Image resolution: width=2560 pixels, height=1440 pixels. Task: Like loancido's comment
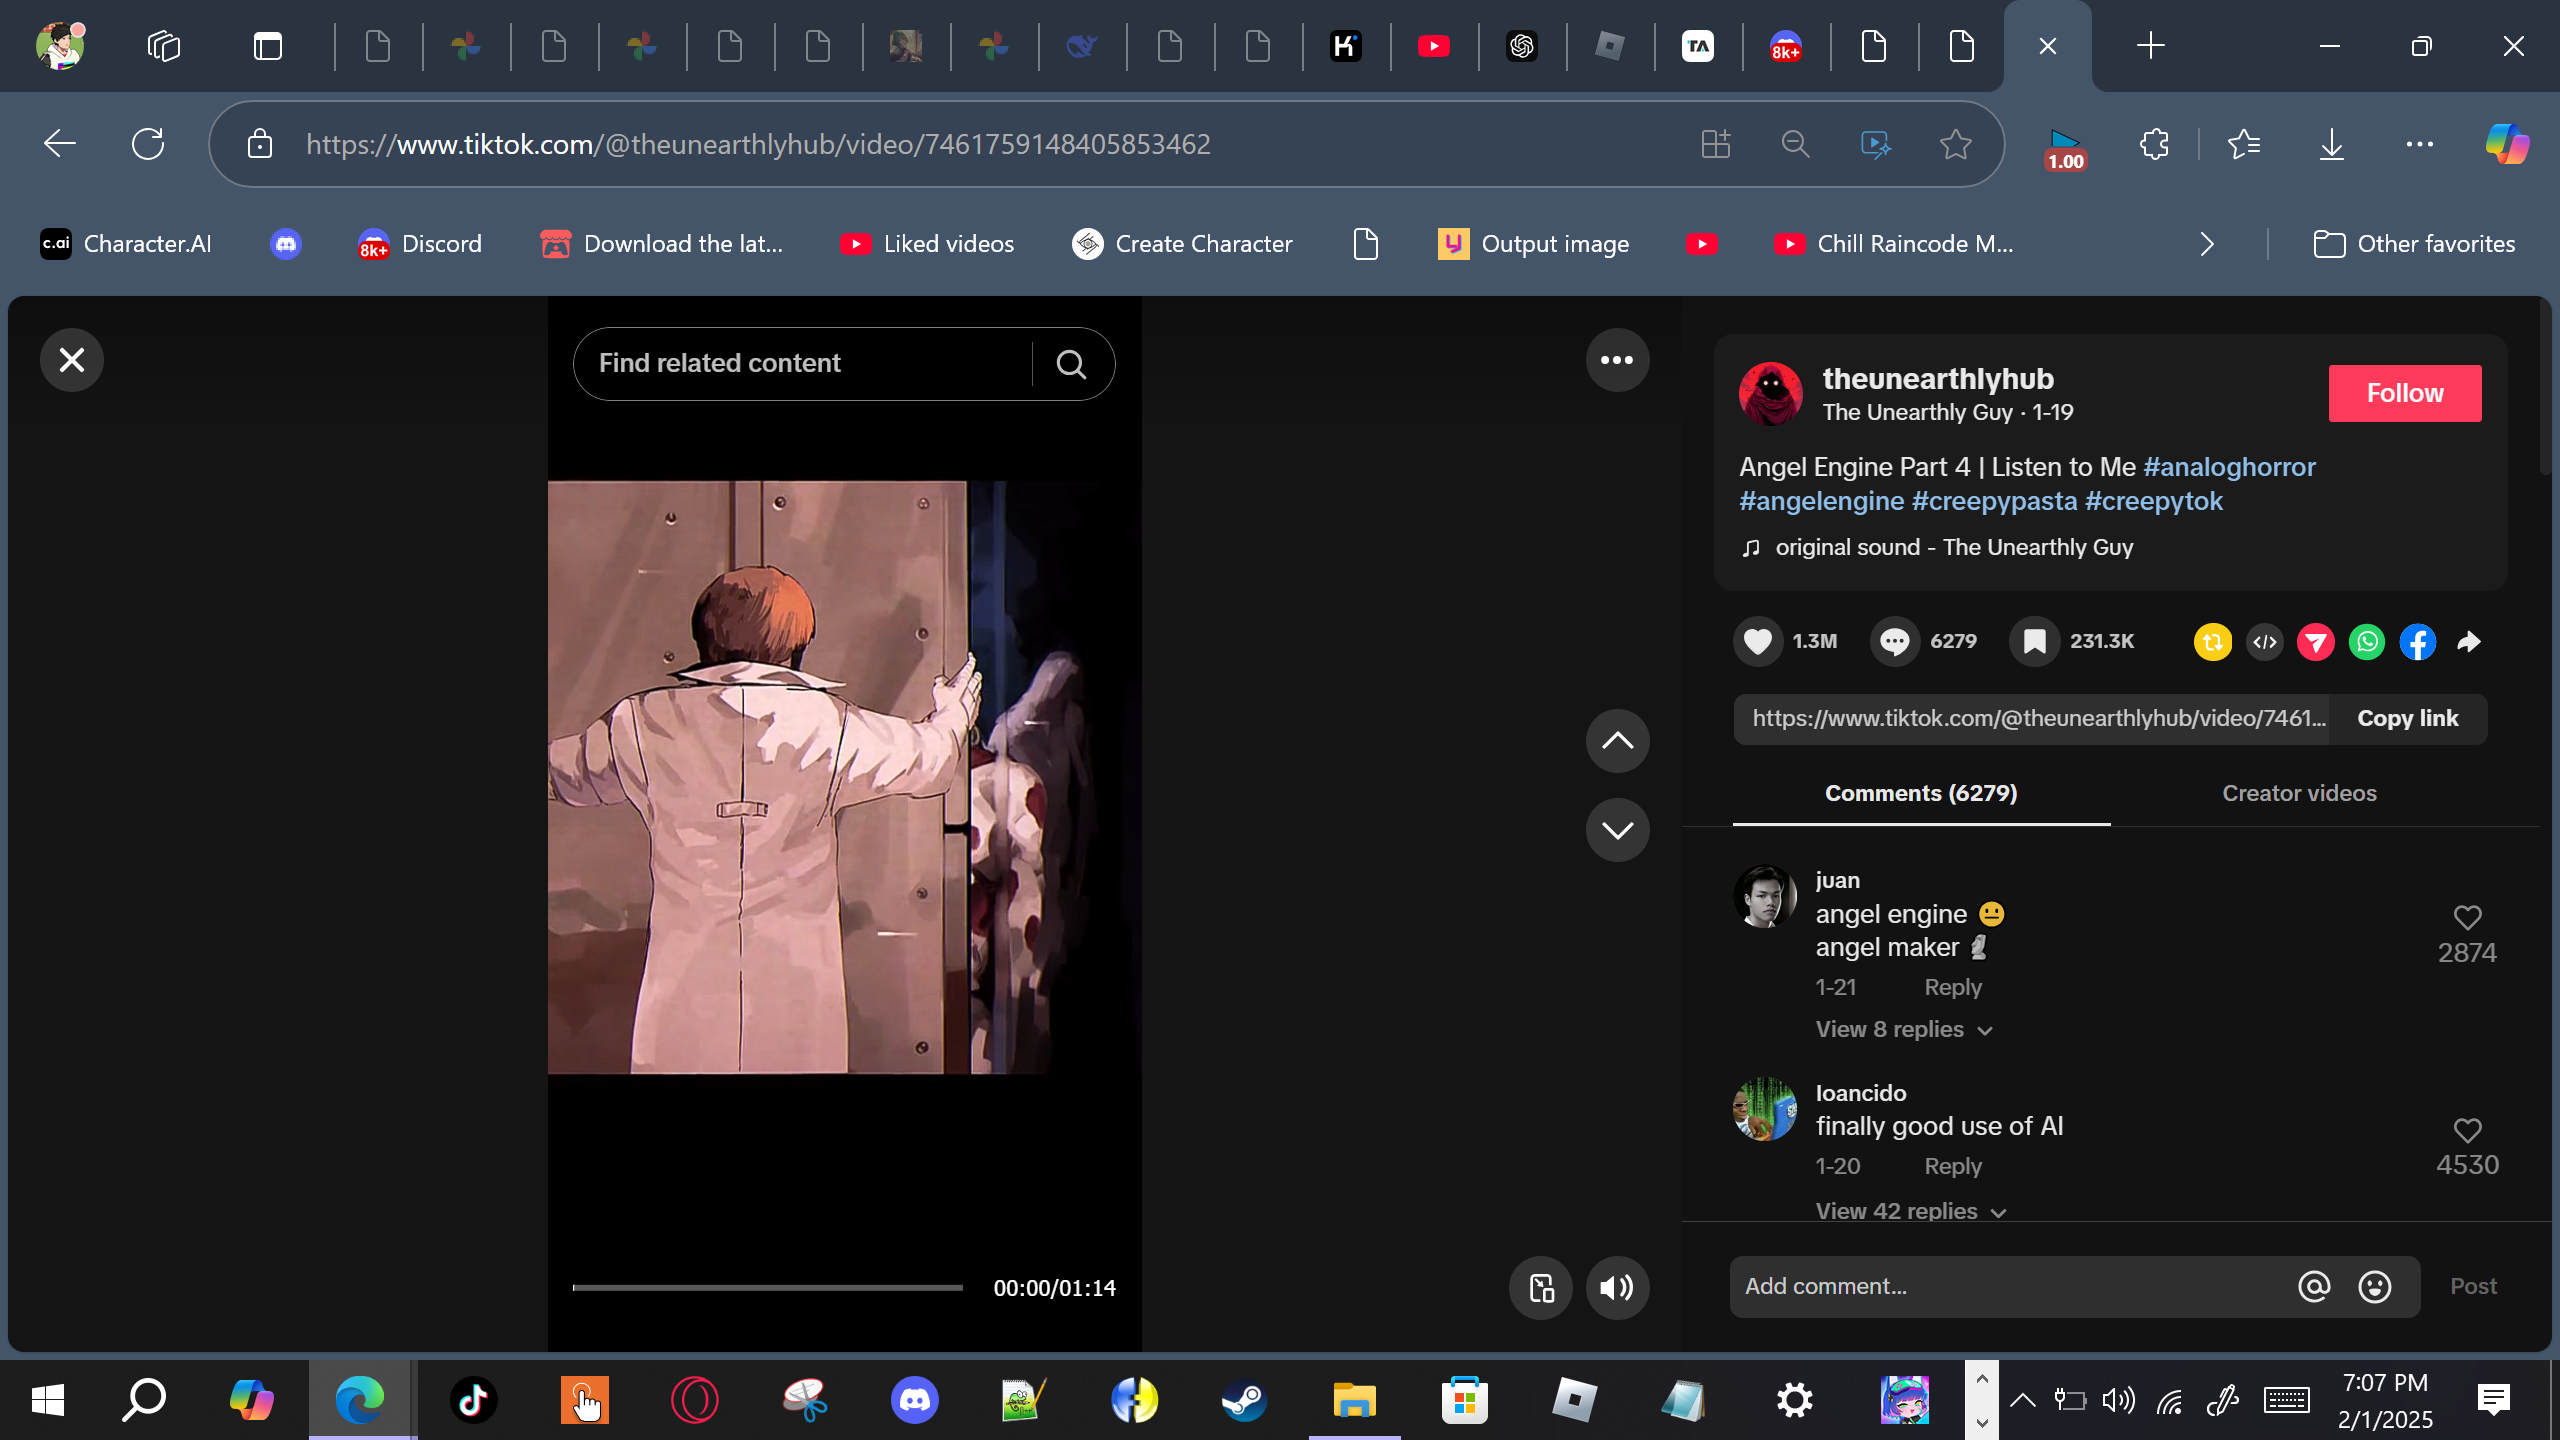tap(2467, 1131)
